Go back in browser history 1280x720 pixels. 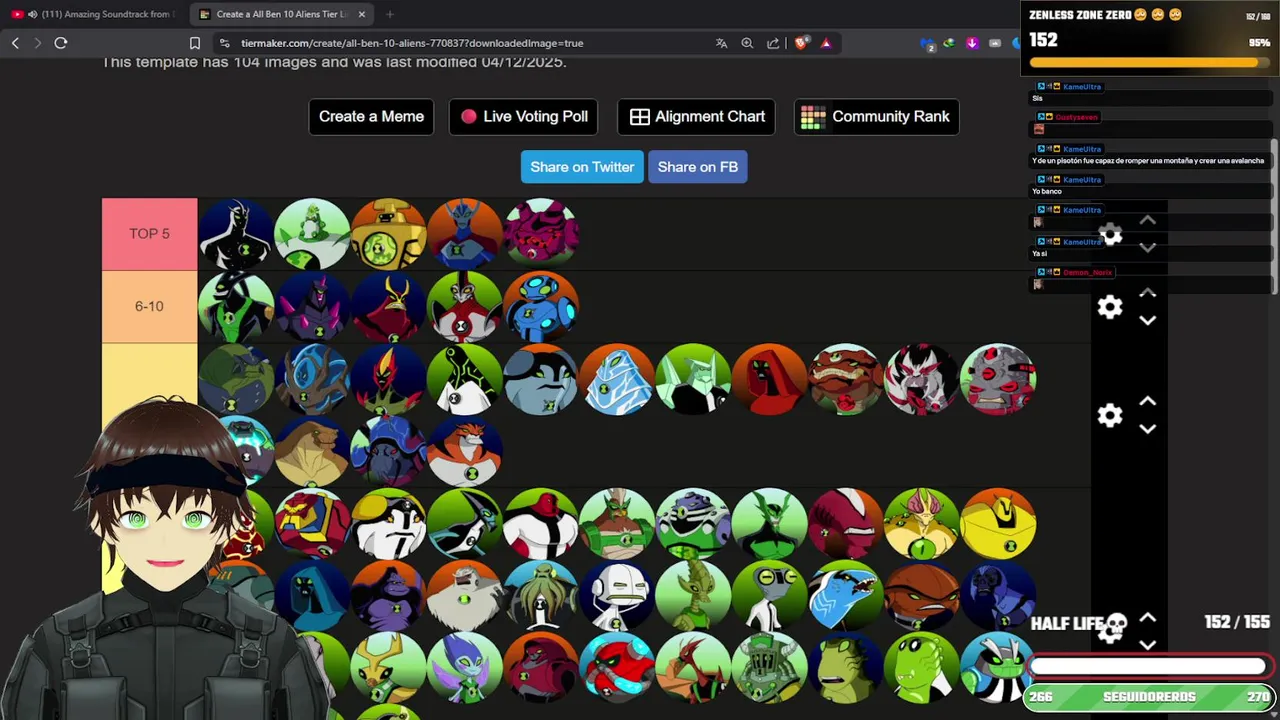[x=15, y=43]
